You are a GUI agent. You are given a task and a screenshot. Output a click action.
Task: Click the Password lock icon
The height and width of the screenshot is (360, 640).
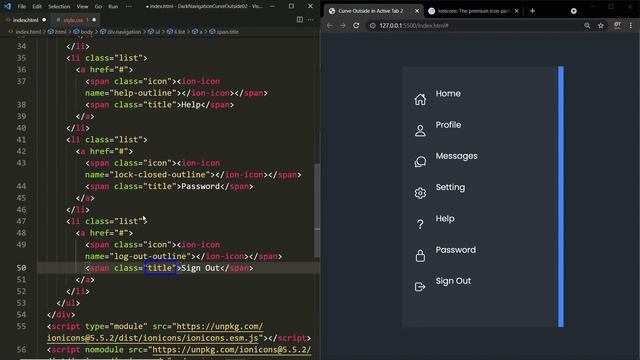(x=420, y=256)
